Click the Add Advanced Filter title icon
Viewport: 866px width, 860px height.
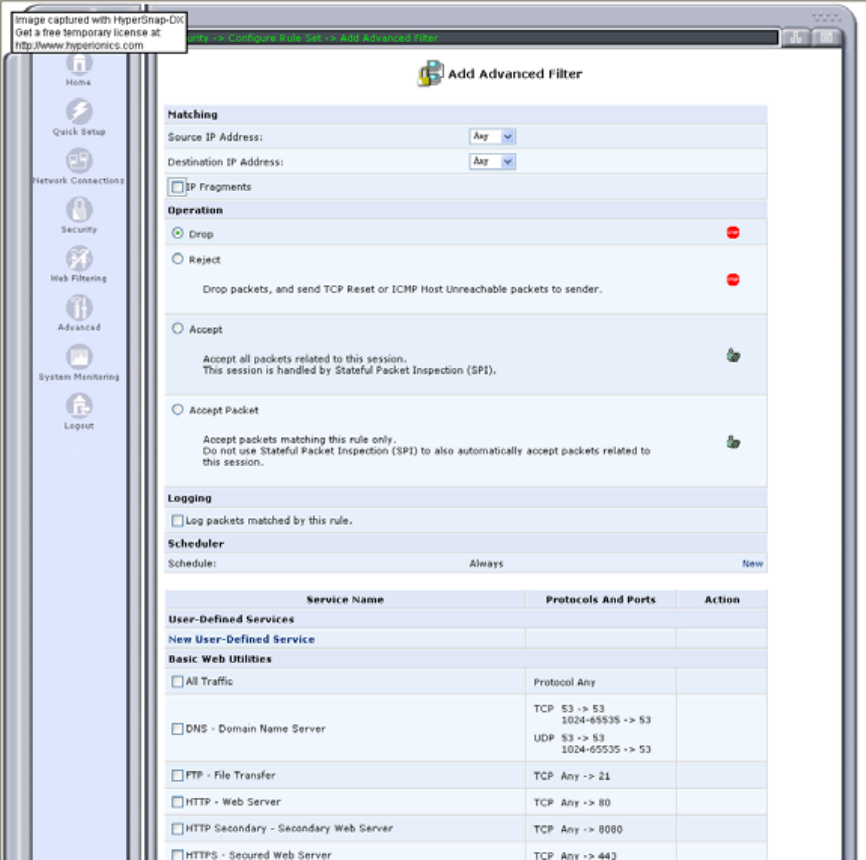tap(430, 73)
